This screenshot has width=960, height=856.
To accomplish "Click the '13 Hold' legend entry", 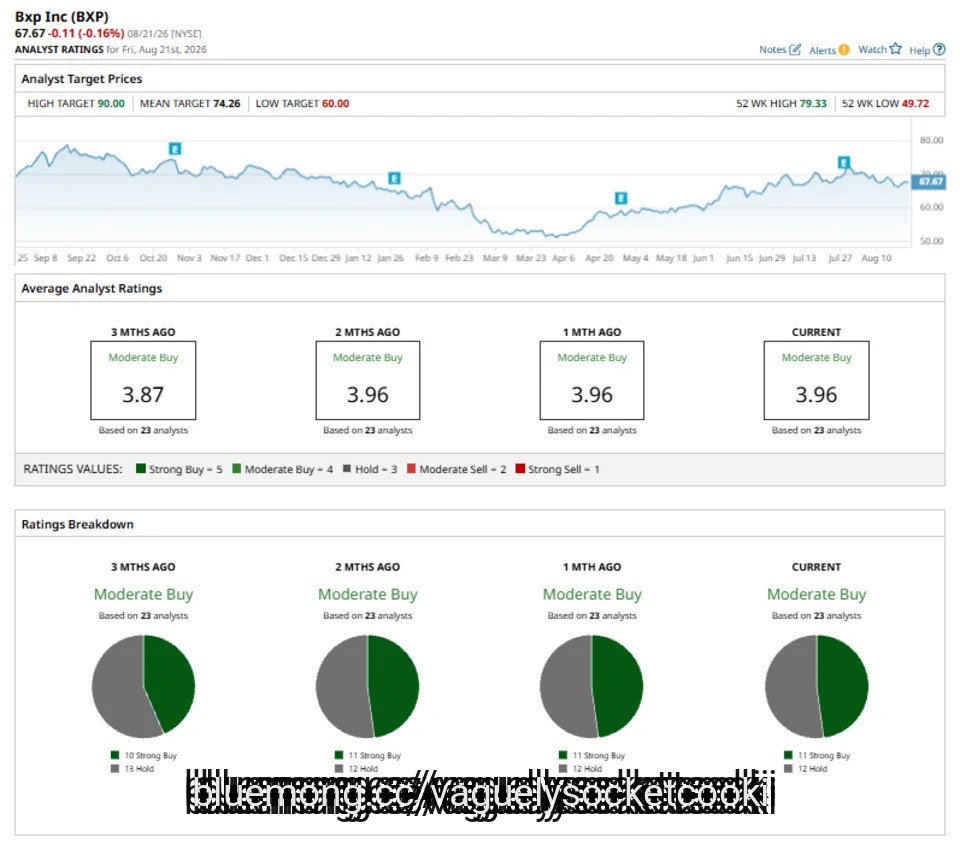I will [132, 769].
